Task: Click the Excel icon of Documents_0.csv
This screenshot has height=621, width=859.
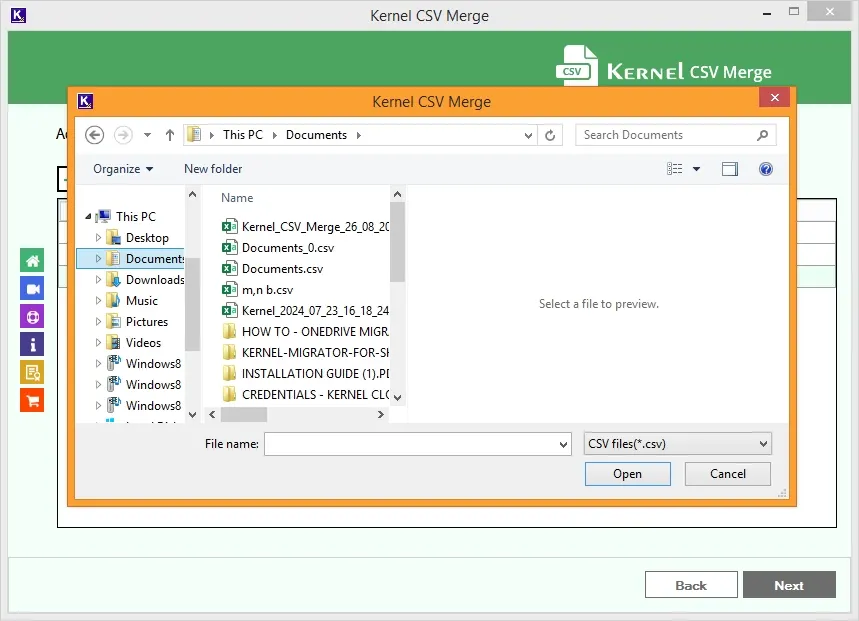Action: pos(230,248)
